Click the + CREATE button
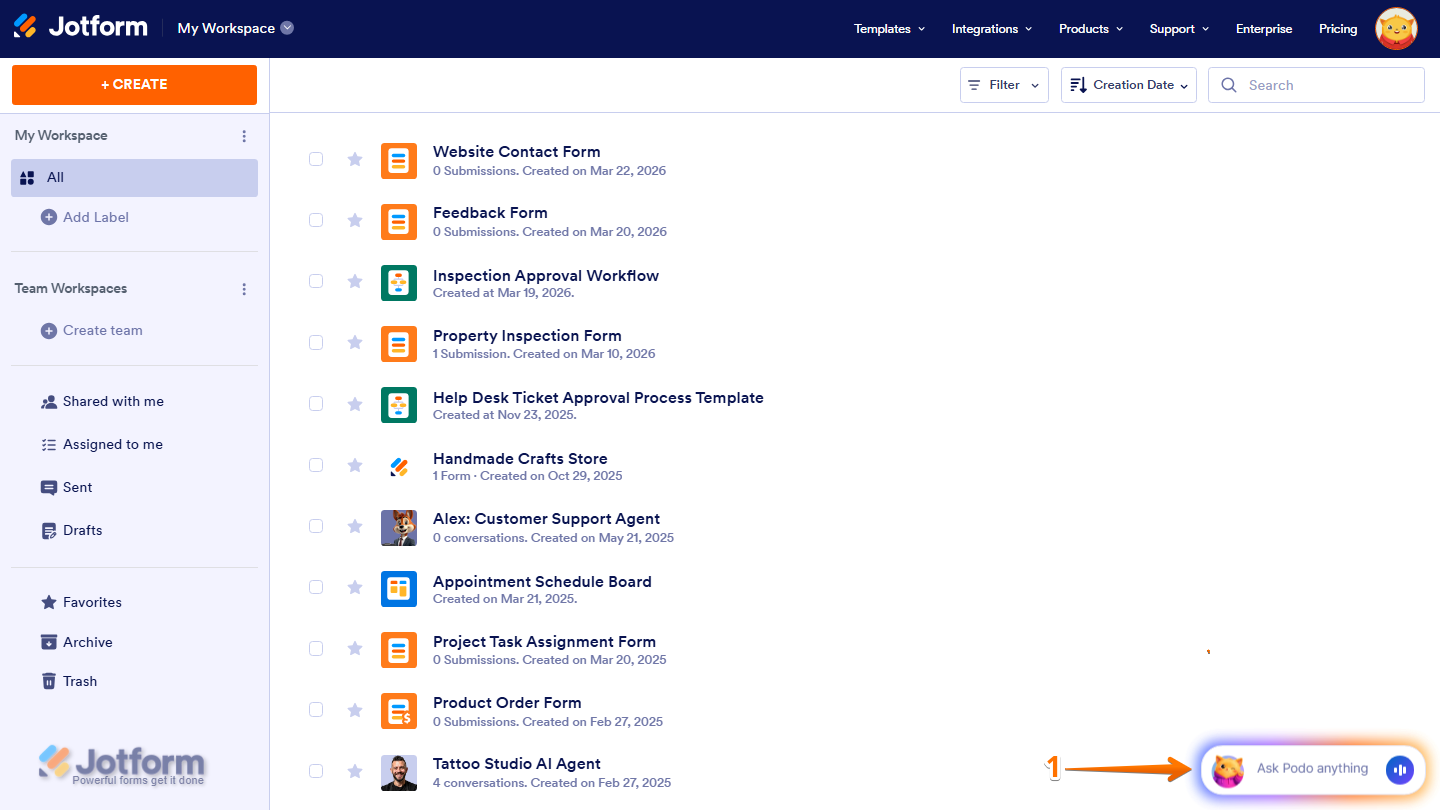 (134, 85)
